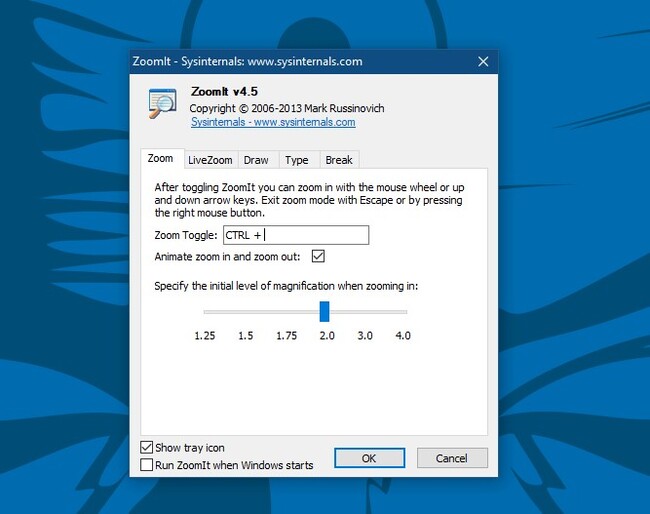Set magnification slider to 3.0 mark
Screen dimensions: 650x514
tap(364, 311)
